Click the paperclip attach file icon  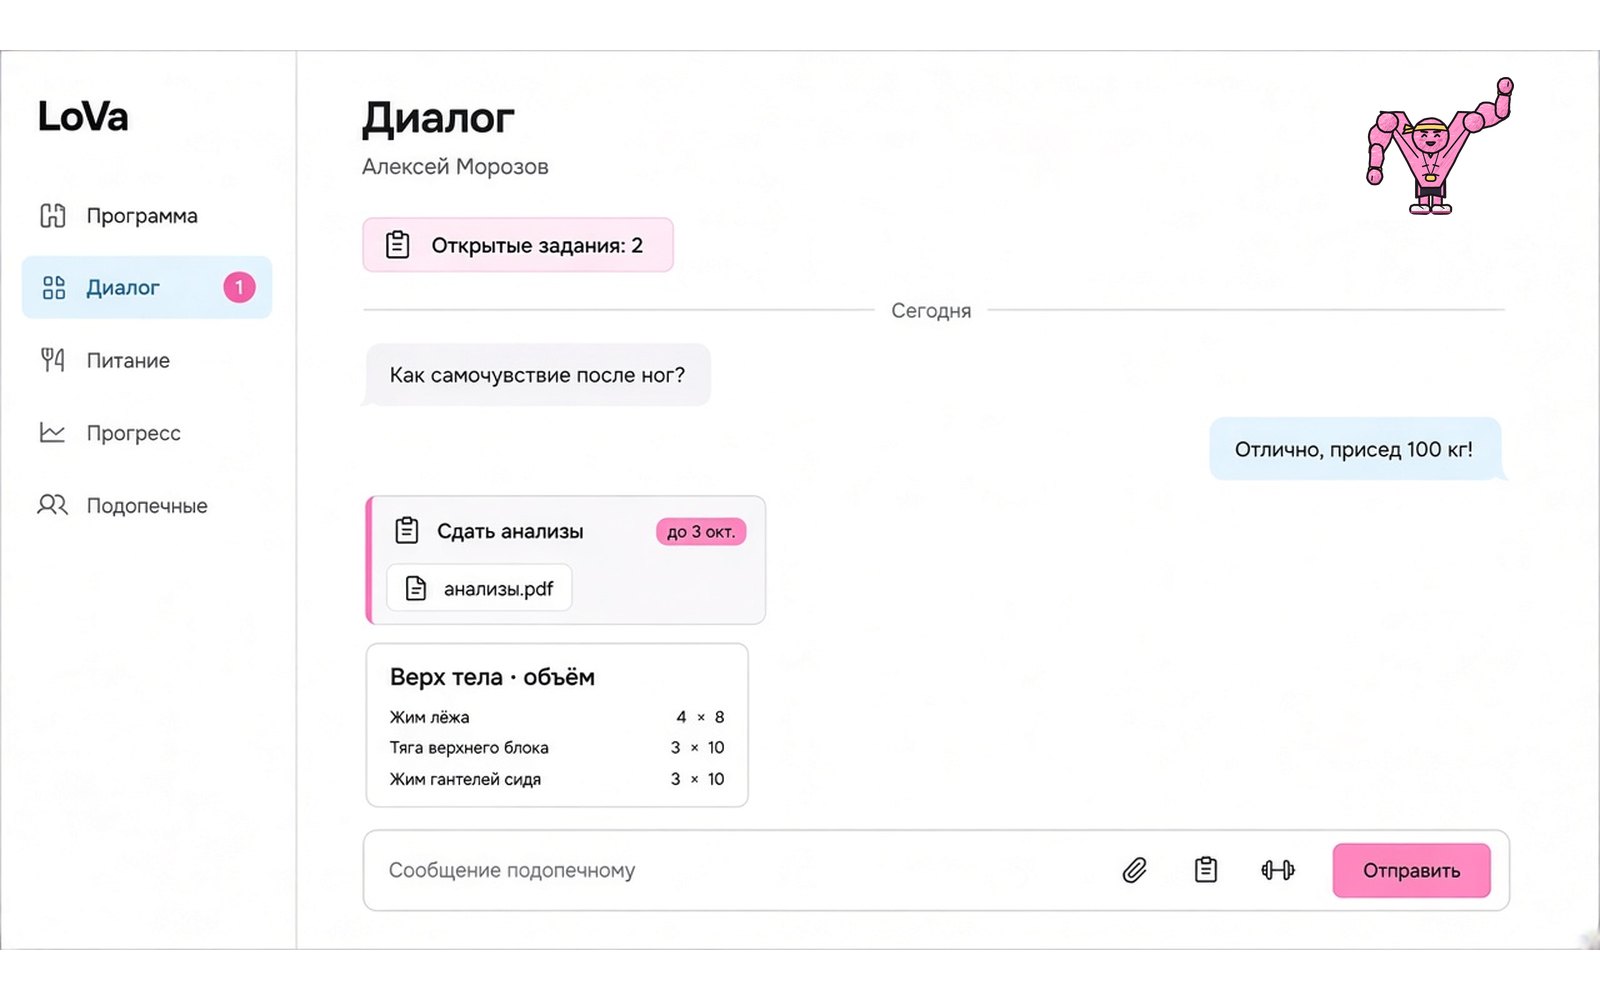tap(1134, 870)
